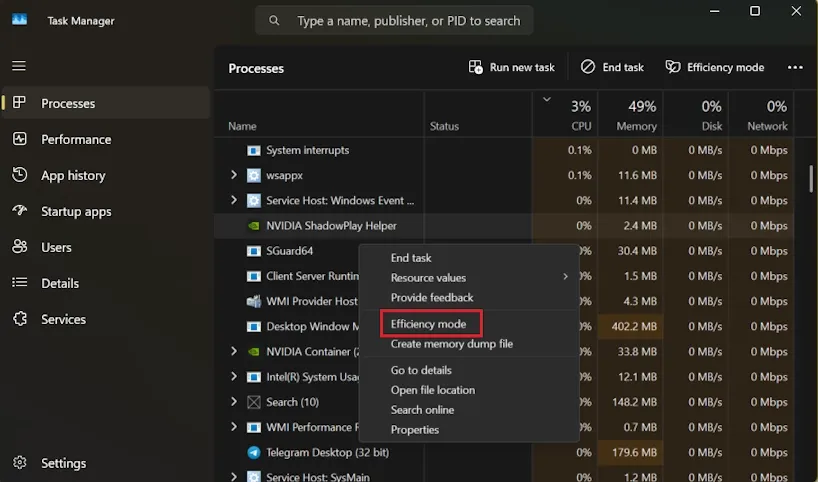Click the Run new task icon
The image size is (818, 482).
(x=475, y=67)
